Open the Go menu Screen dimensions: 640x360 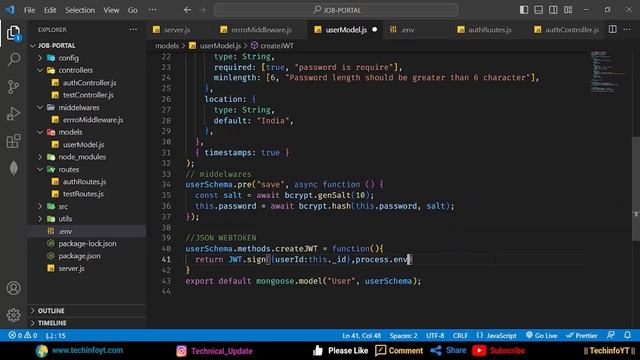coord(133,10)
